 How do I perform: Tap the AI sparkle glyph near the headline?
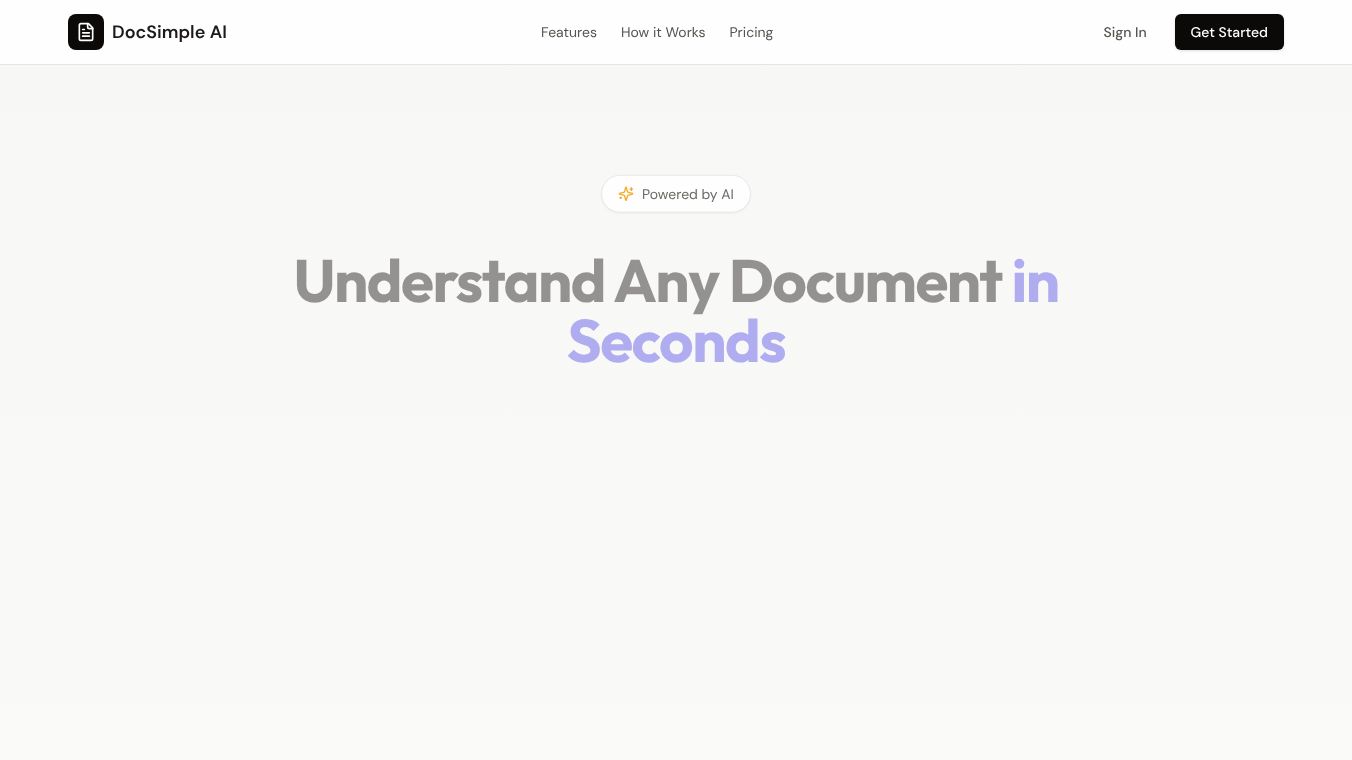[626, 194]
